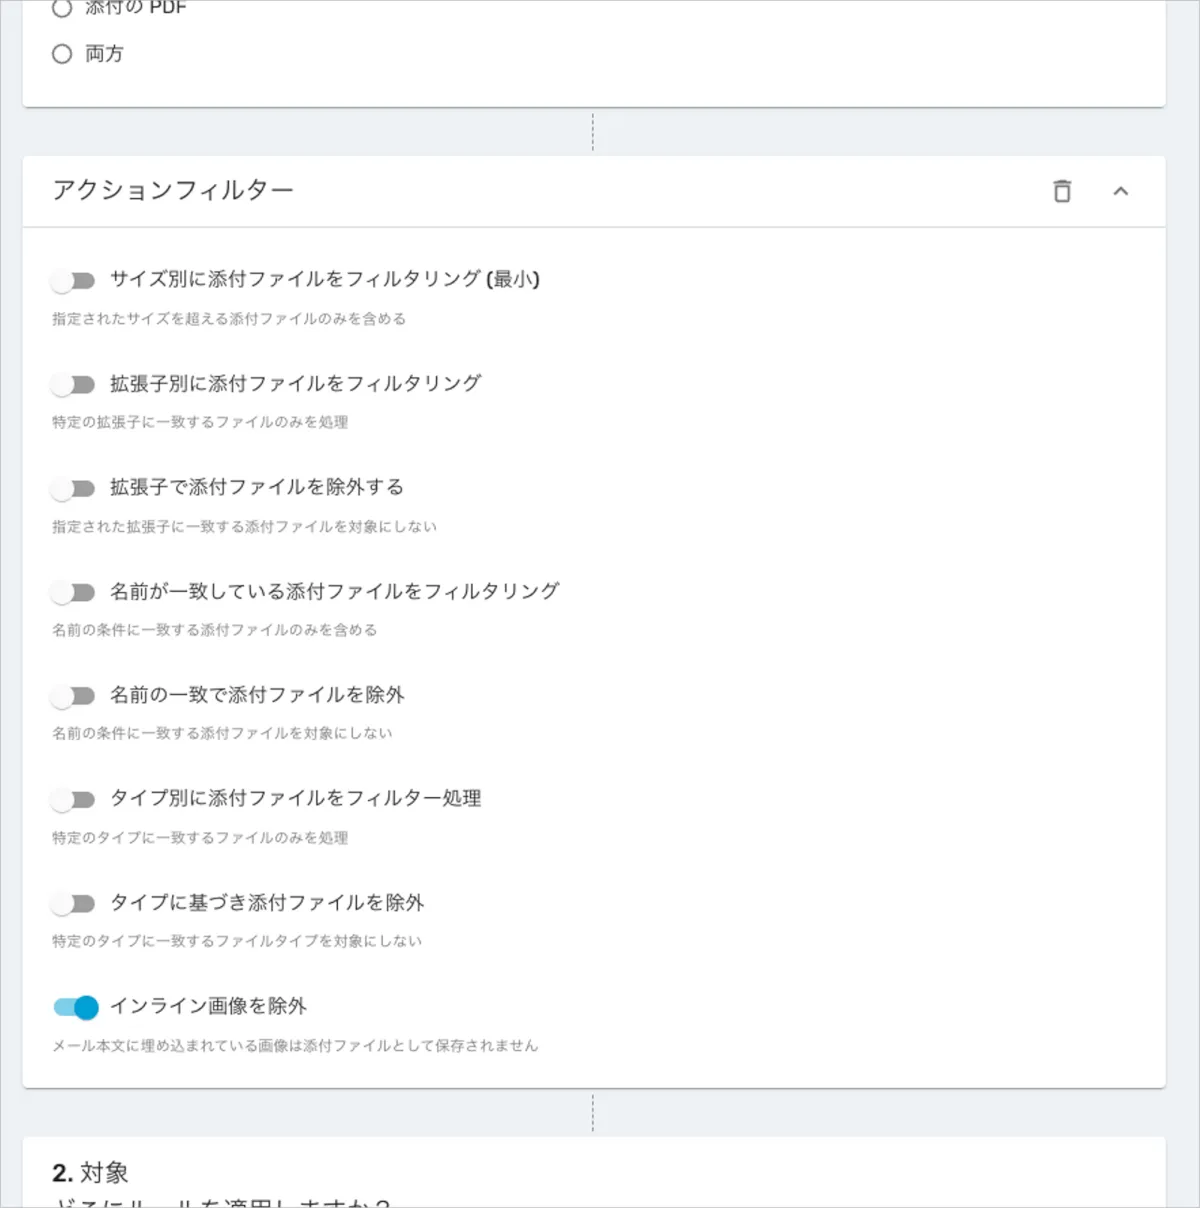Click the 2. 対象 section heading

pos(90,1172)
